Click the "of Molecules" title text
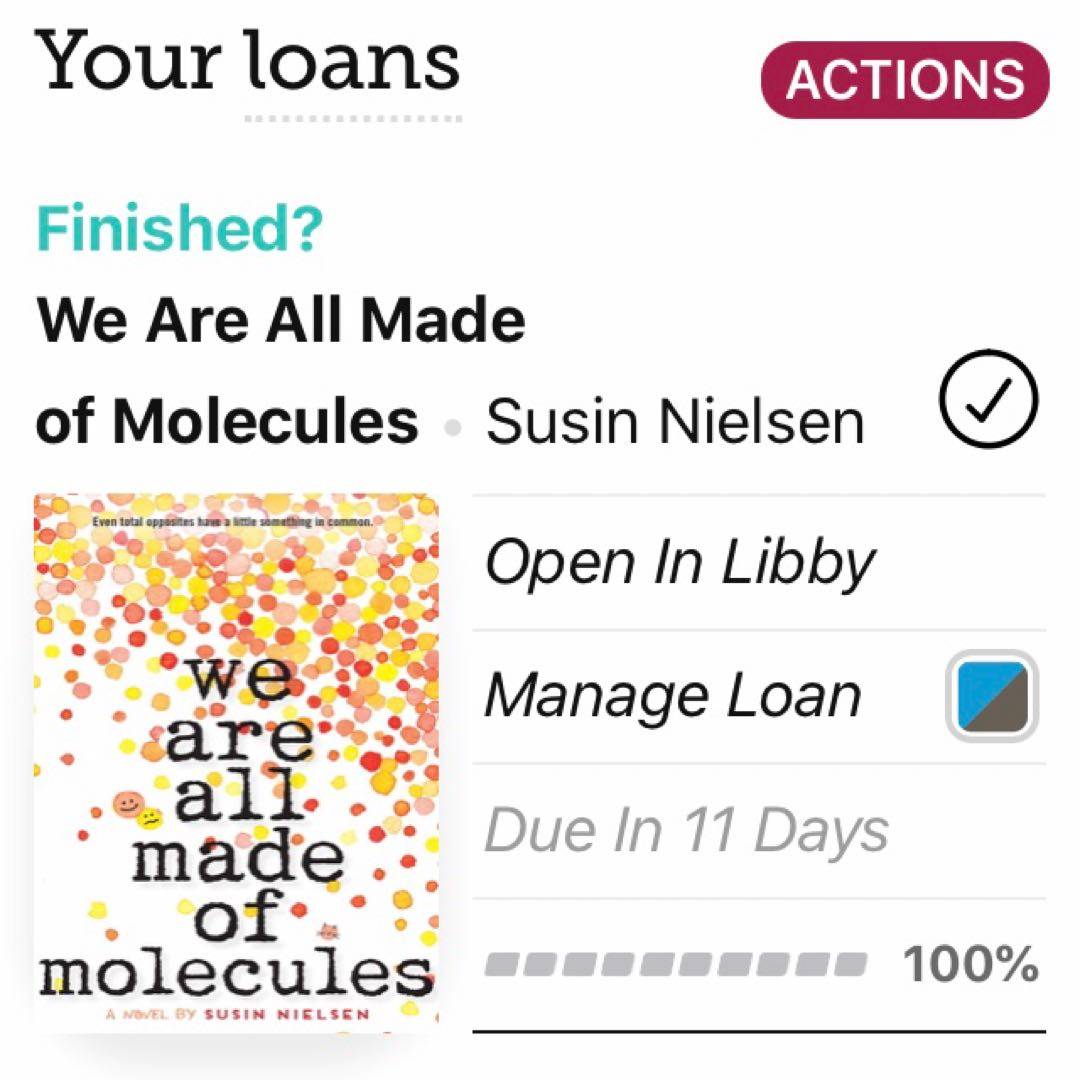This screenshot has width=1080, height=1080. [227, 421]
